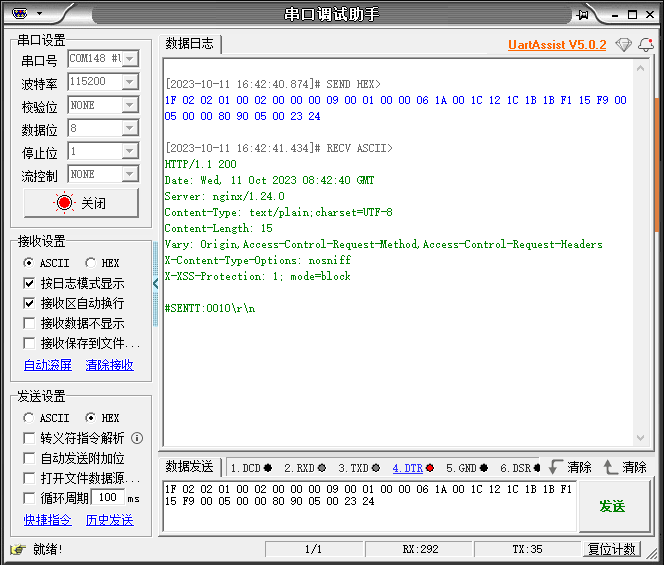Click inside the hex send data box

(x=369, y=506)
